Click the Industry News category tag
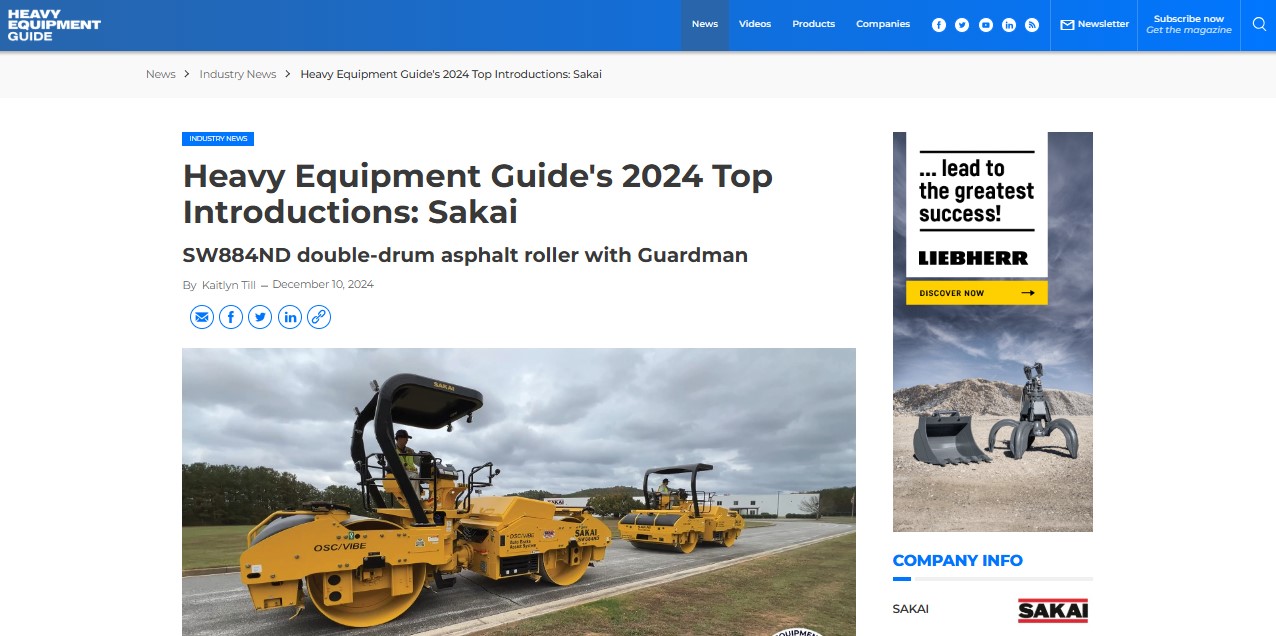Viewport: 1276px width, 636px height. [x=218, y=139]
